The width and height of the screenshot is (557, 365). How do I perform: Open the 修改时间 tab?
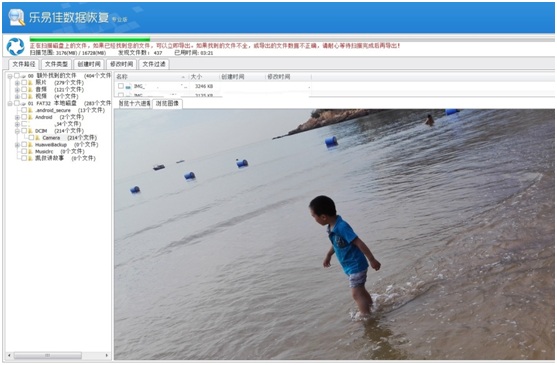pyautogui.click(x=121, y=64)
